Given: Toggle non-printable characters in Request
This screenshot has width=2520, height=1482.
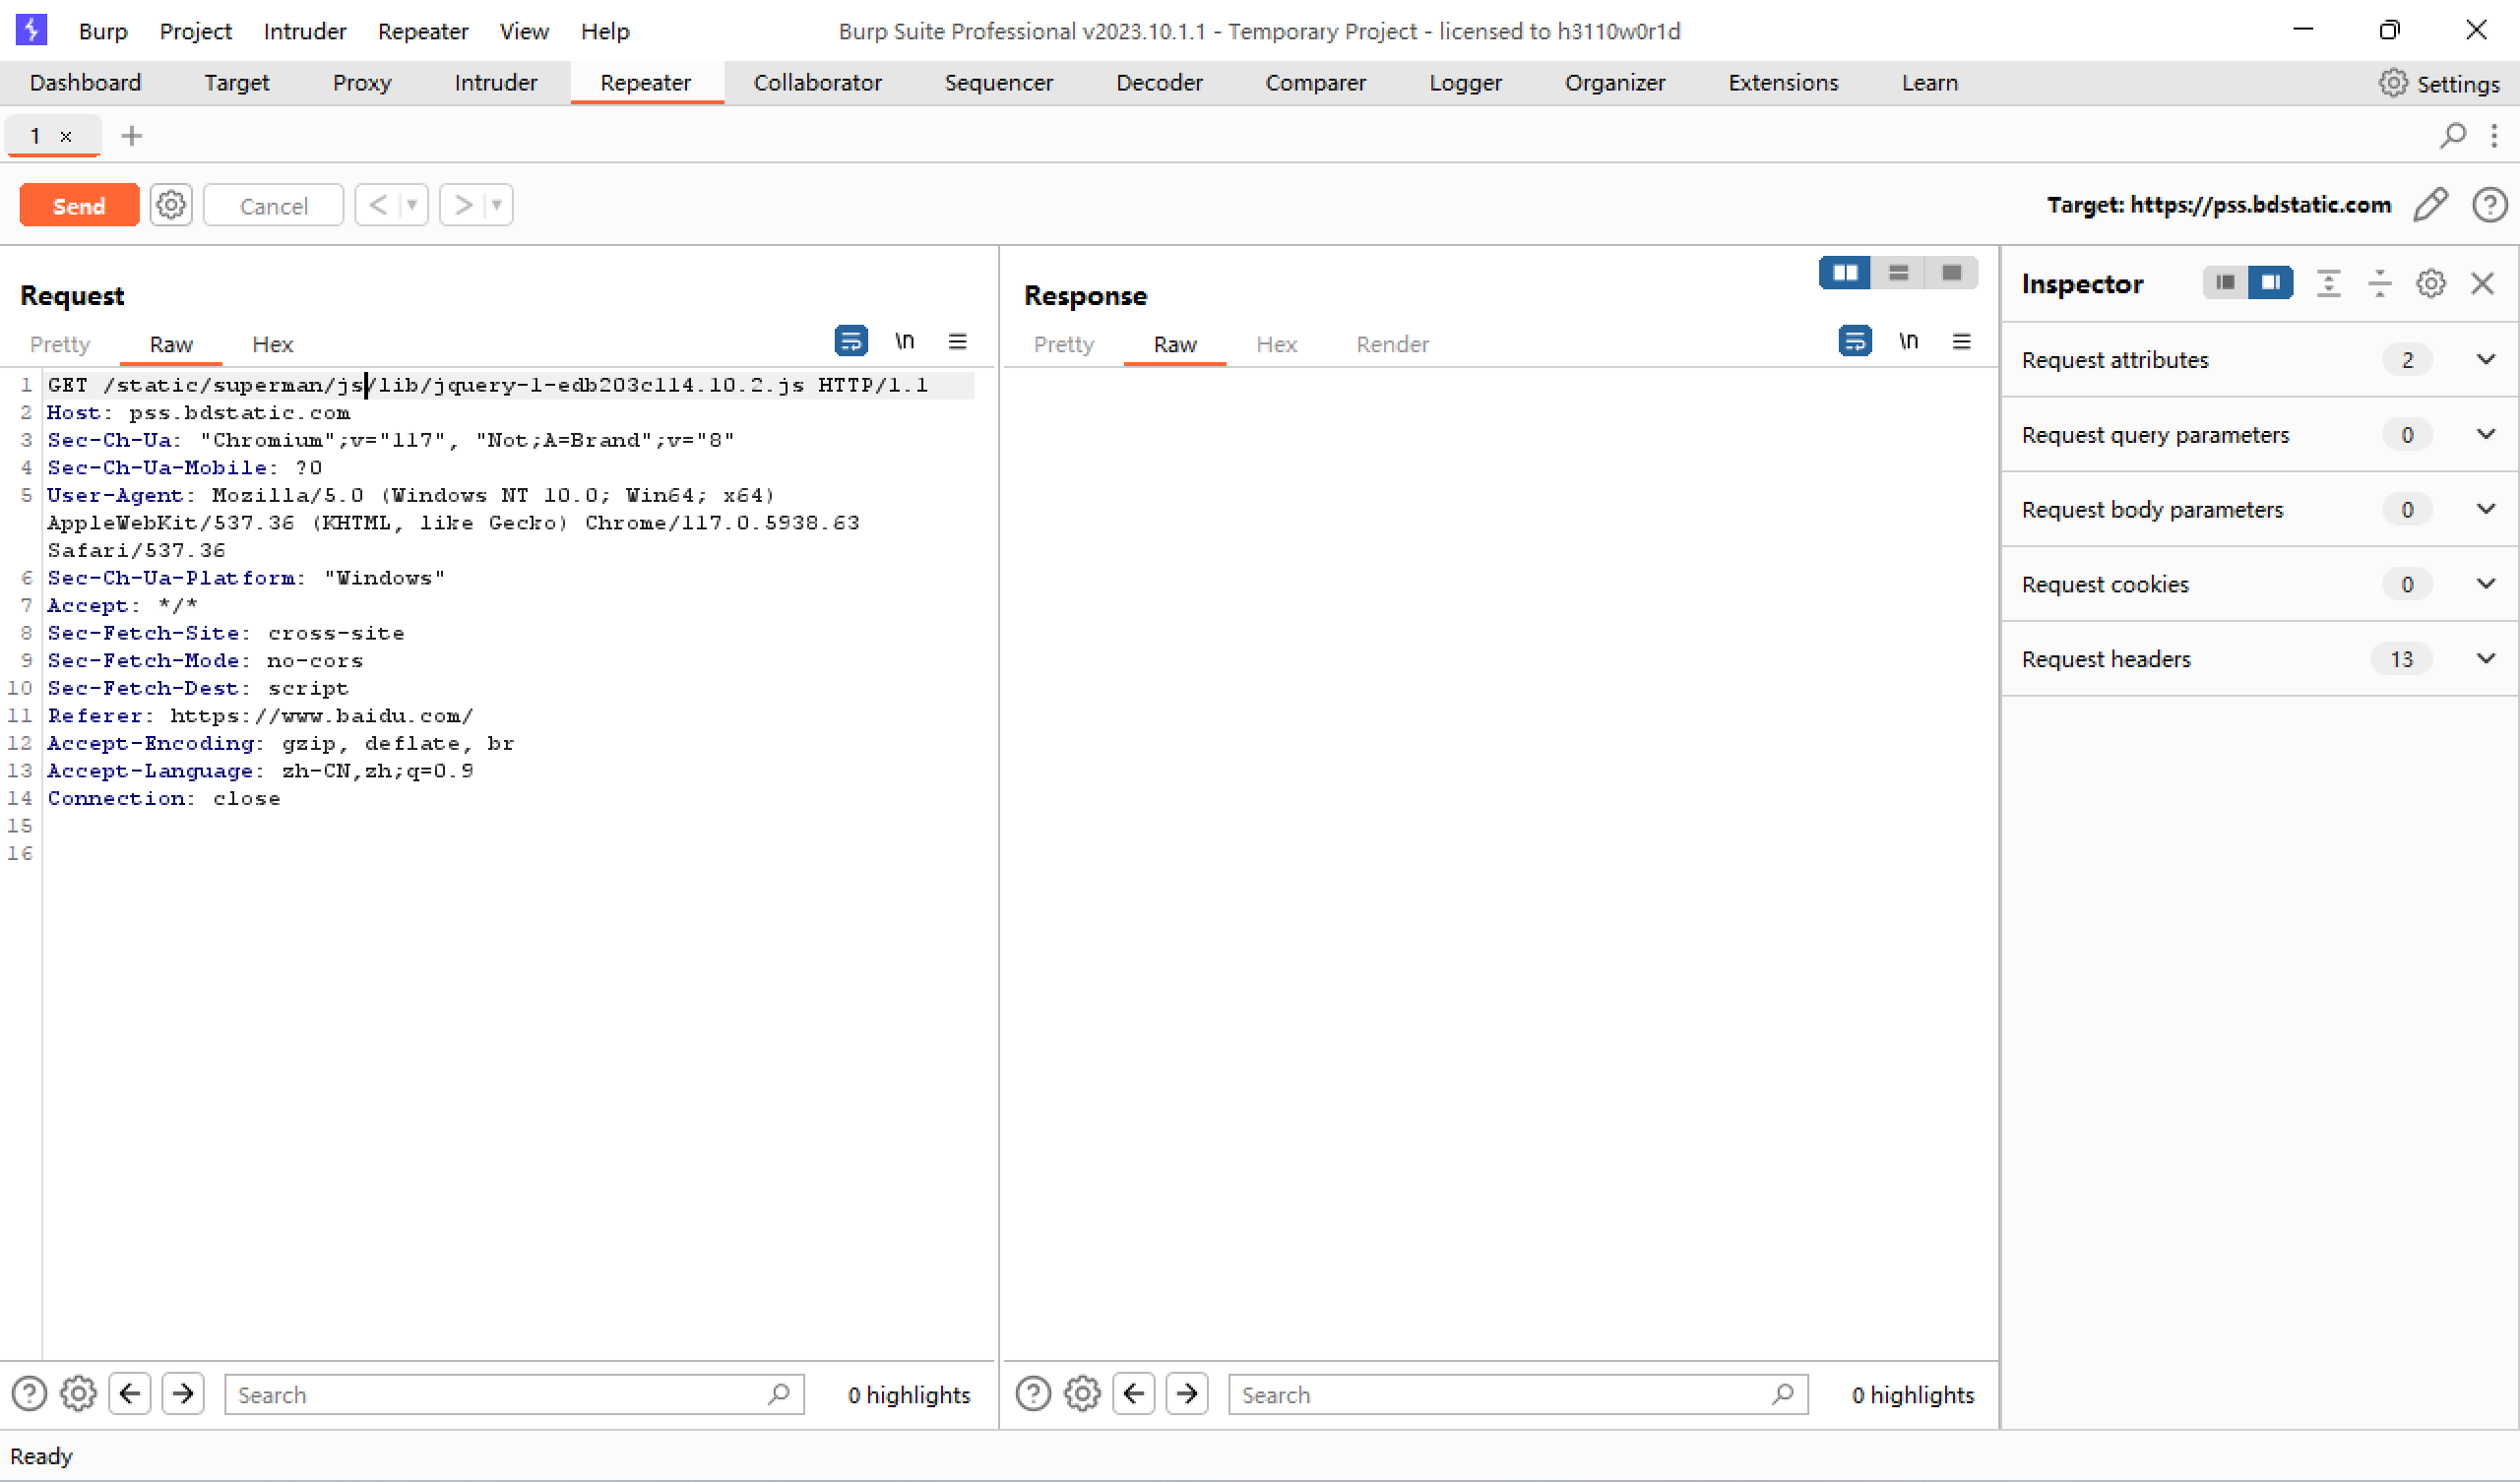Looking at the screenshot, I should (905, 341).
